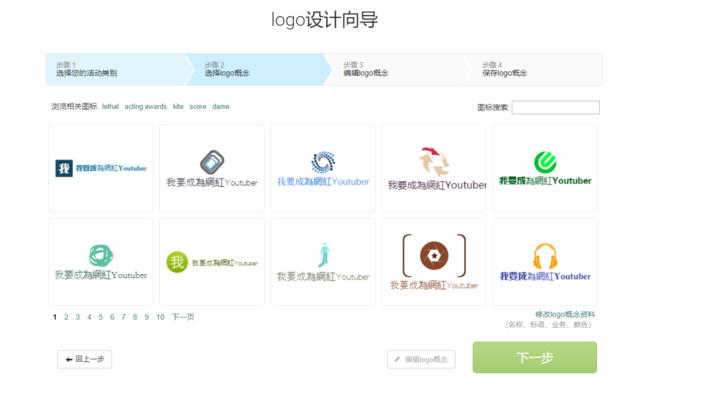Select current page 1 in pagination
The height and width of the screenshot is (406, 728).
[x=55, y=317]
